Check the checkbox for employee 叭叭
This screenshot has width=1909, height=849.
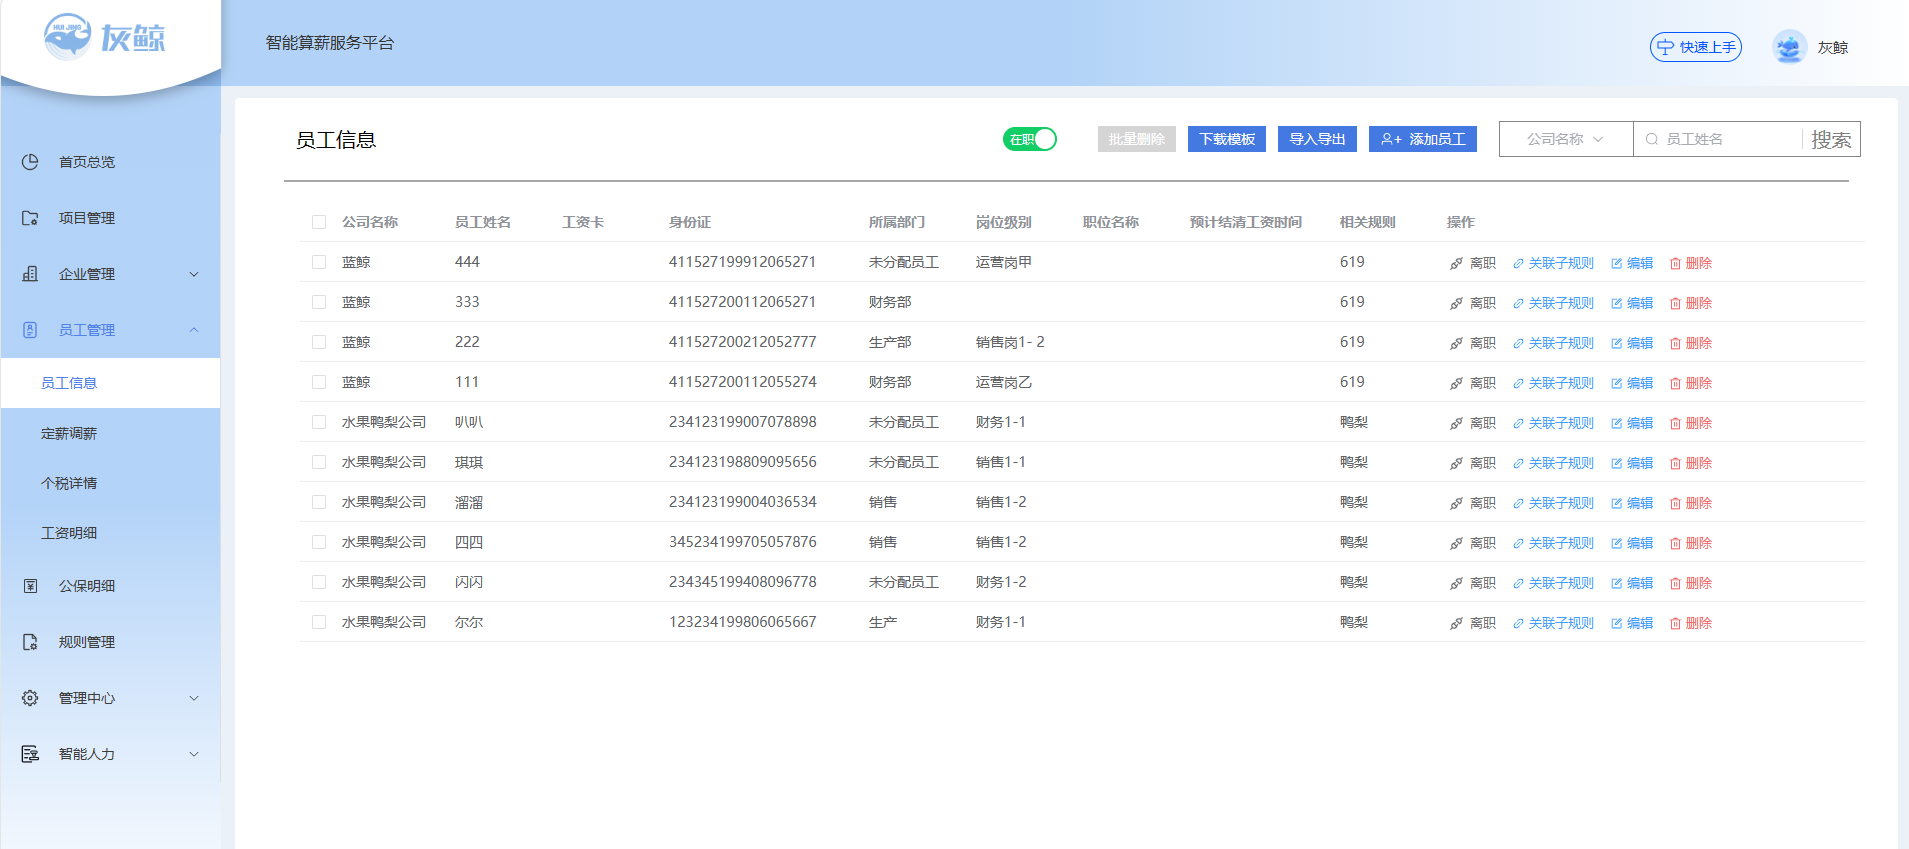pos(319,422)
